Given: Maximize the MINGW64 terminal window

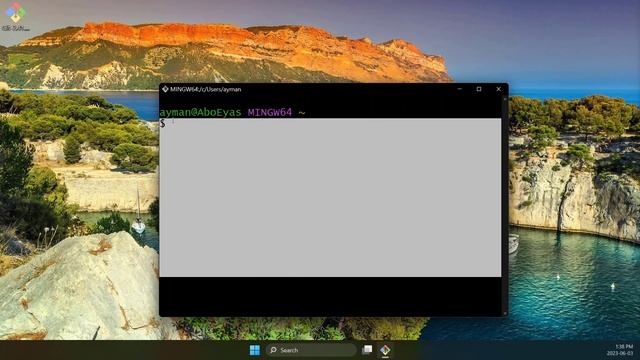Looking at the screenshot, I should click(479, 89).
